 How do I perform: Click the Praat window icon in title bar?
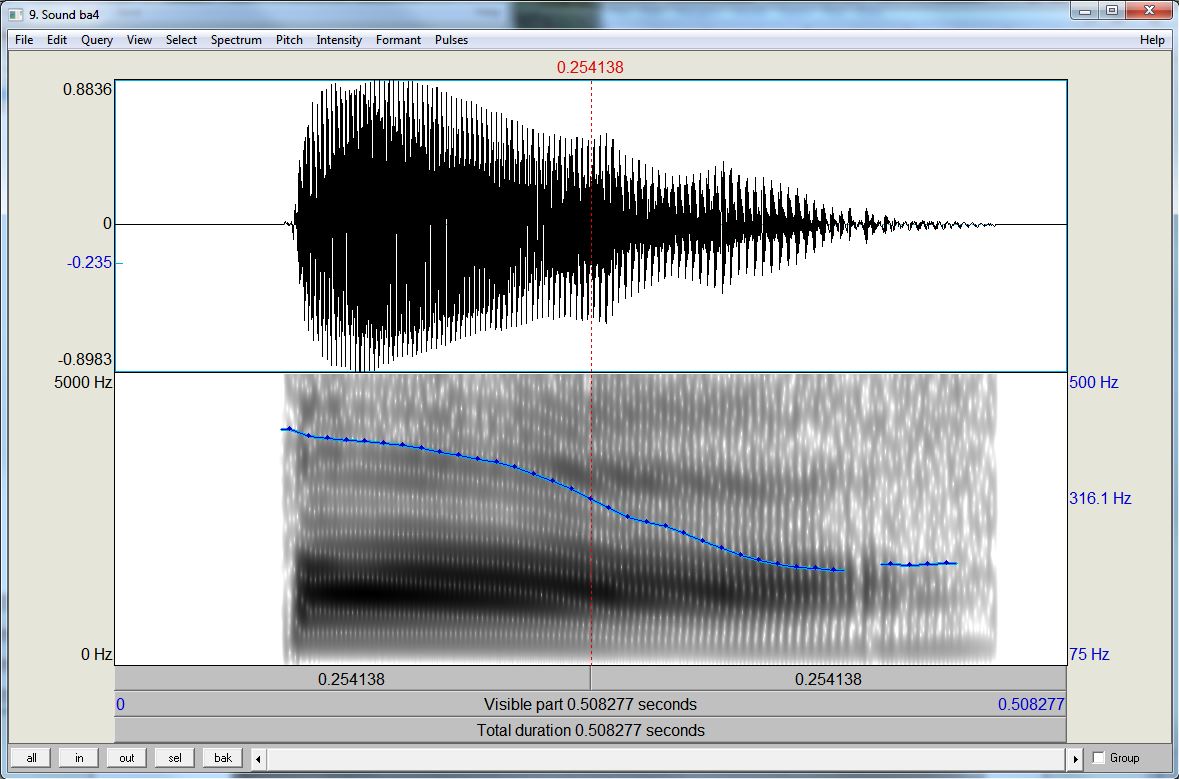click(x=16, y=14)
